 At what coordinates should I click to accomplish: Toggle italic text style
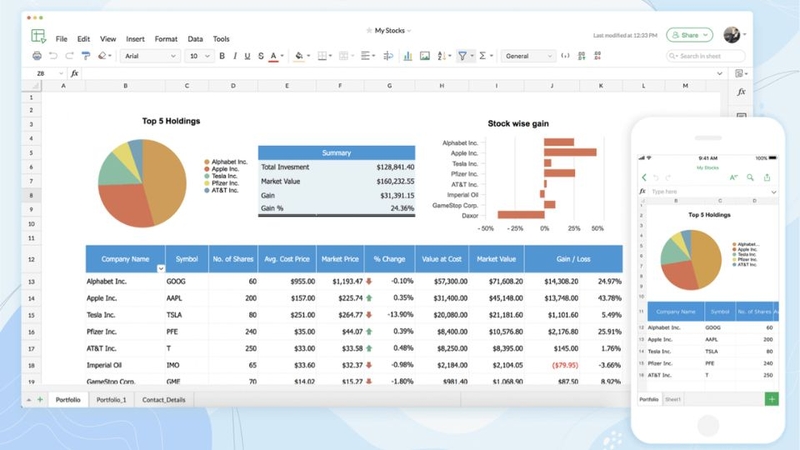coord(235,56)
